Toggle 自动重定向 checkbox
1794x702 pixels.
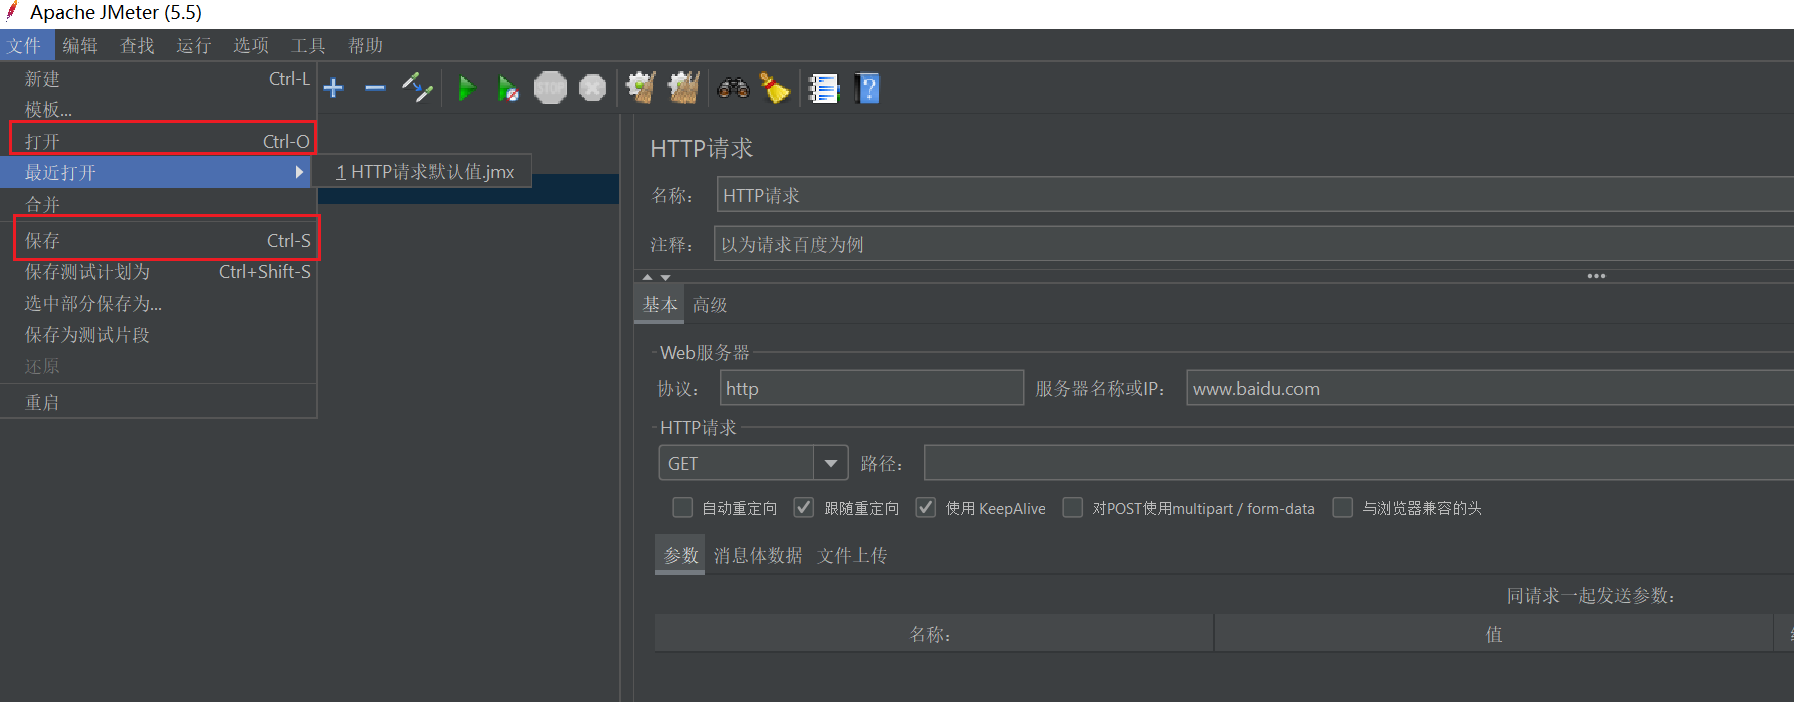683,508
